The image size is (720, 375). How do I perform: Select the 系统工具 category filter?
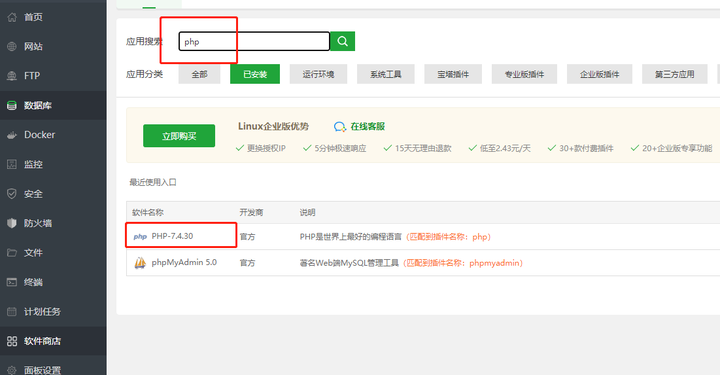point(386,74)
